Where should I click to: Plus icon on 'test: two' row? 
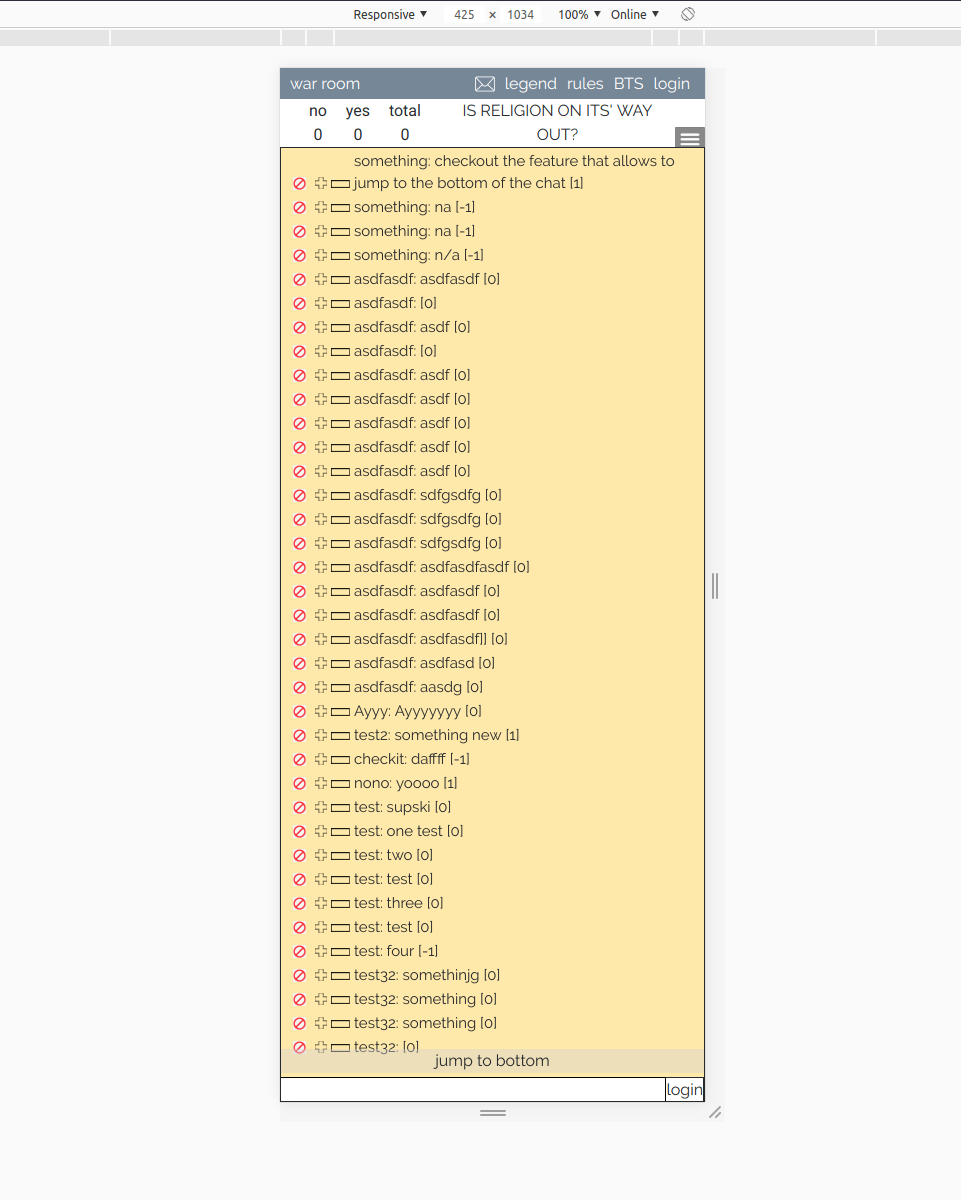321,855
